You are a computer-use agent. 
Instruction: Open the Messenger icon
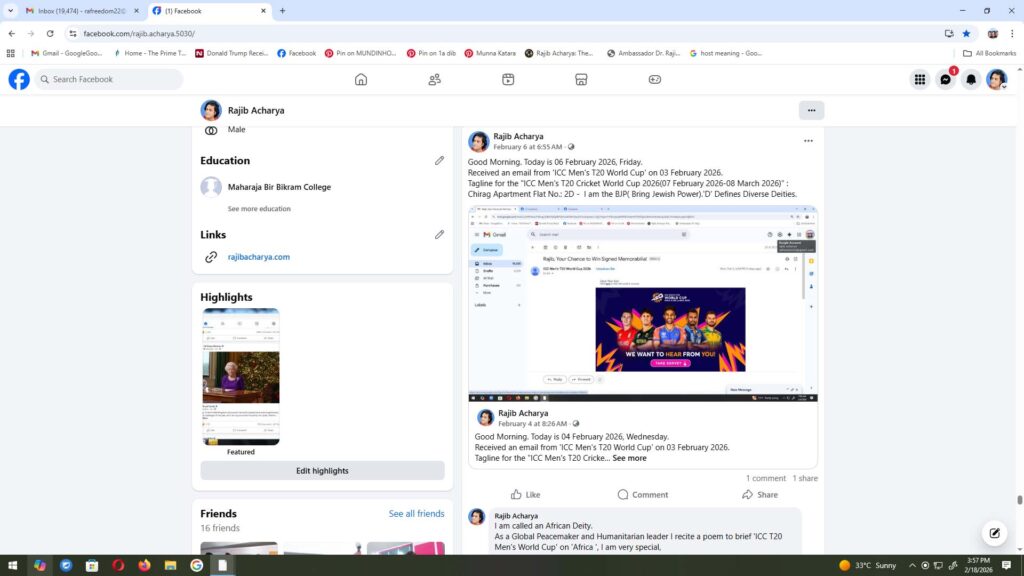click(x=945, y=80)
